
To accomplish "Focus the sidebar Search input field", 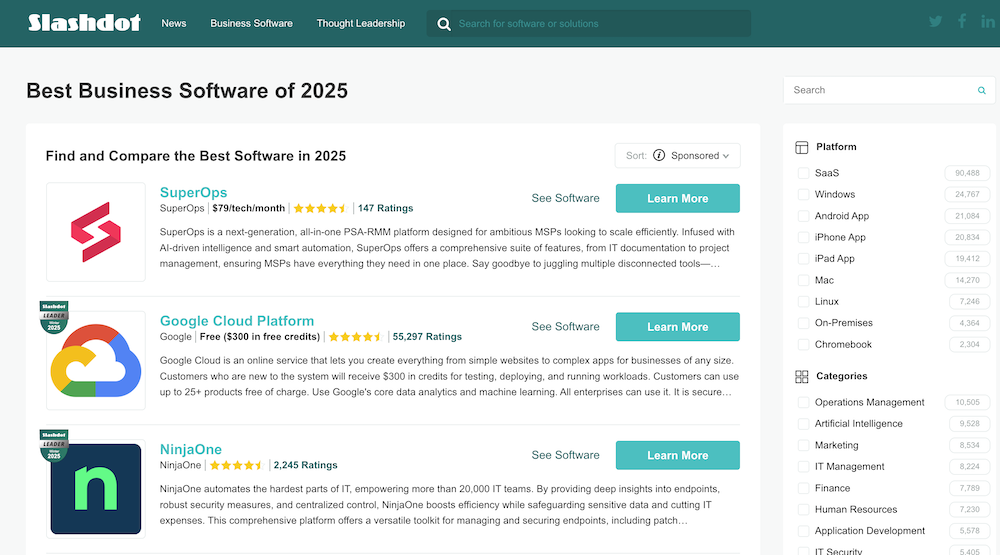I will (x=878, y=90).
